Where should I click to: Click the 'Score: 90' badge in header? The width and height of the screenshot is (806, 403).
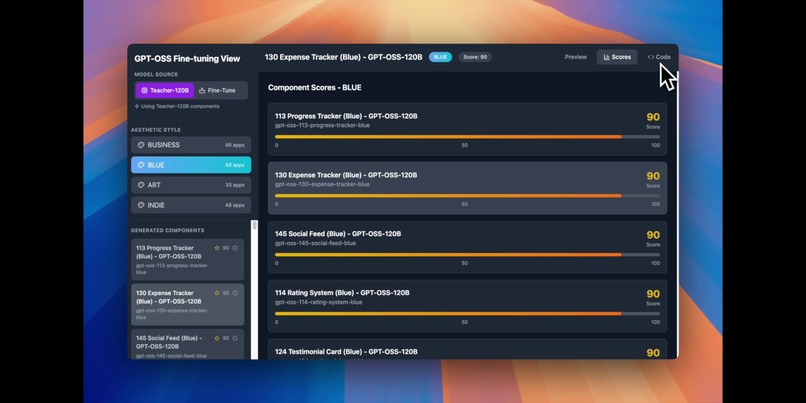pos(475,57)
